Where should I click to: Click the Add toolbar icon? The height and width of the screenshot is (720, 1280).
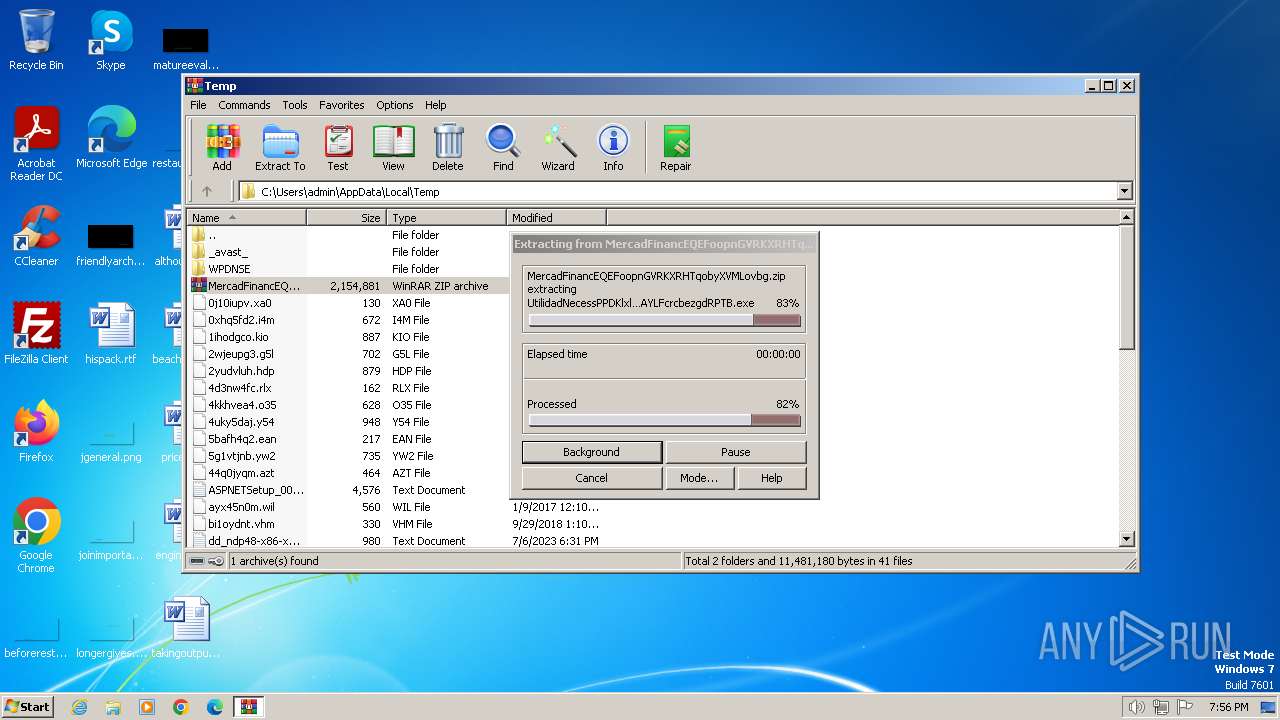[x=222, y=148]
